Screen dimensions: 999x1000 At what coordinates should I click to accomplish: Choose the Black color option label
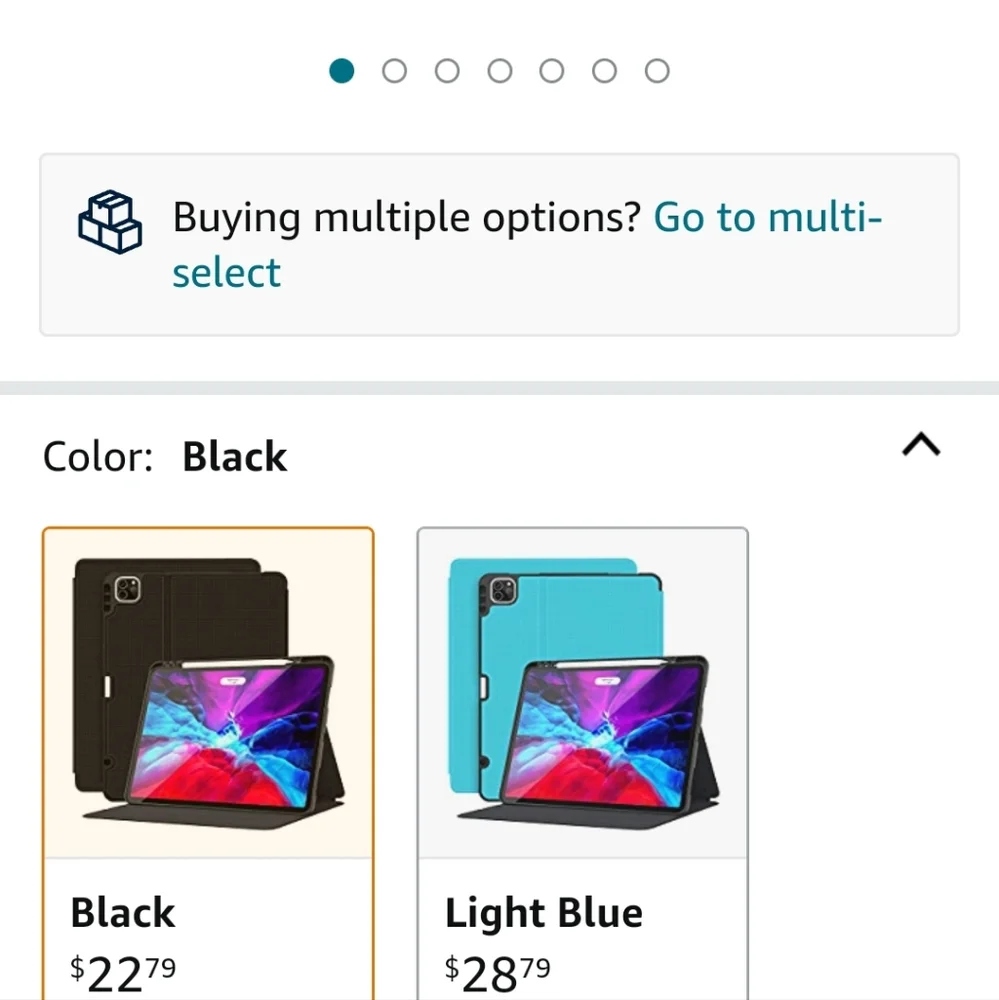(x=122, y=913)
